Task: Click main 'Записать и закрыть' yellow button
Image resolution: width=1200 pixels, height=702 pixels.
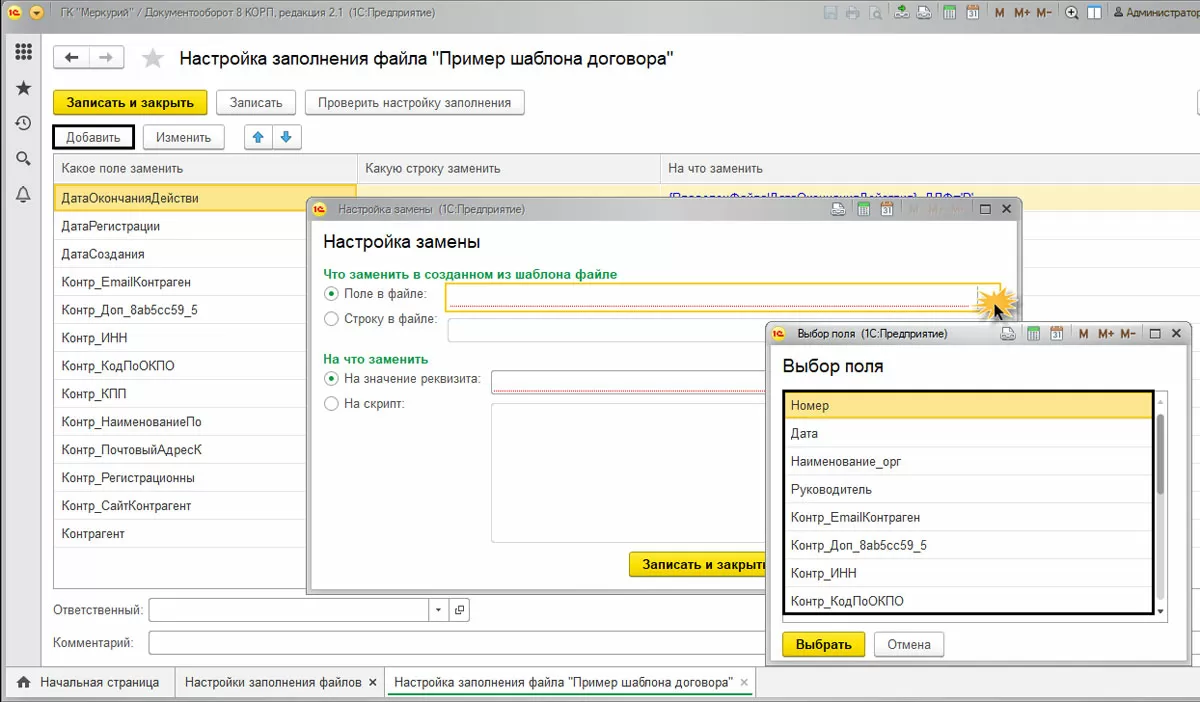Action: [130, 102]
